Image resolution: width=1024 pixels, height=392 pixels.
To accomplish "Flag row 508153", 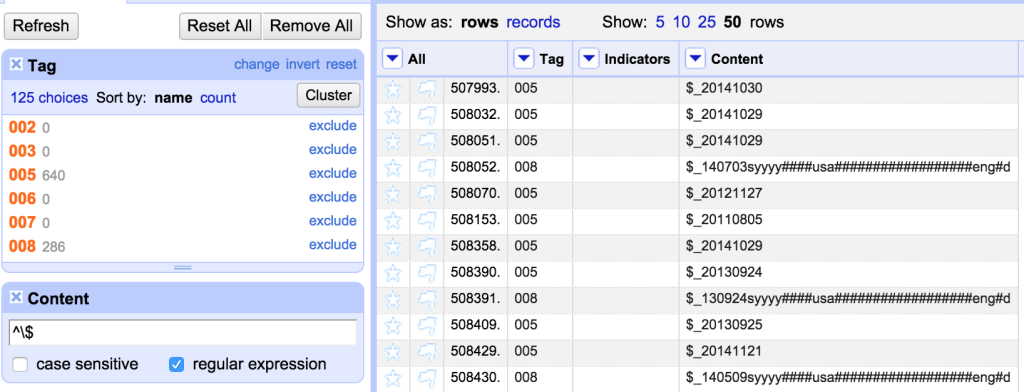I will [x=426, y=220].
